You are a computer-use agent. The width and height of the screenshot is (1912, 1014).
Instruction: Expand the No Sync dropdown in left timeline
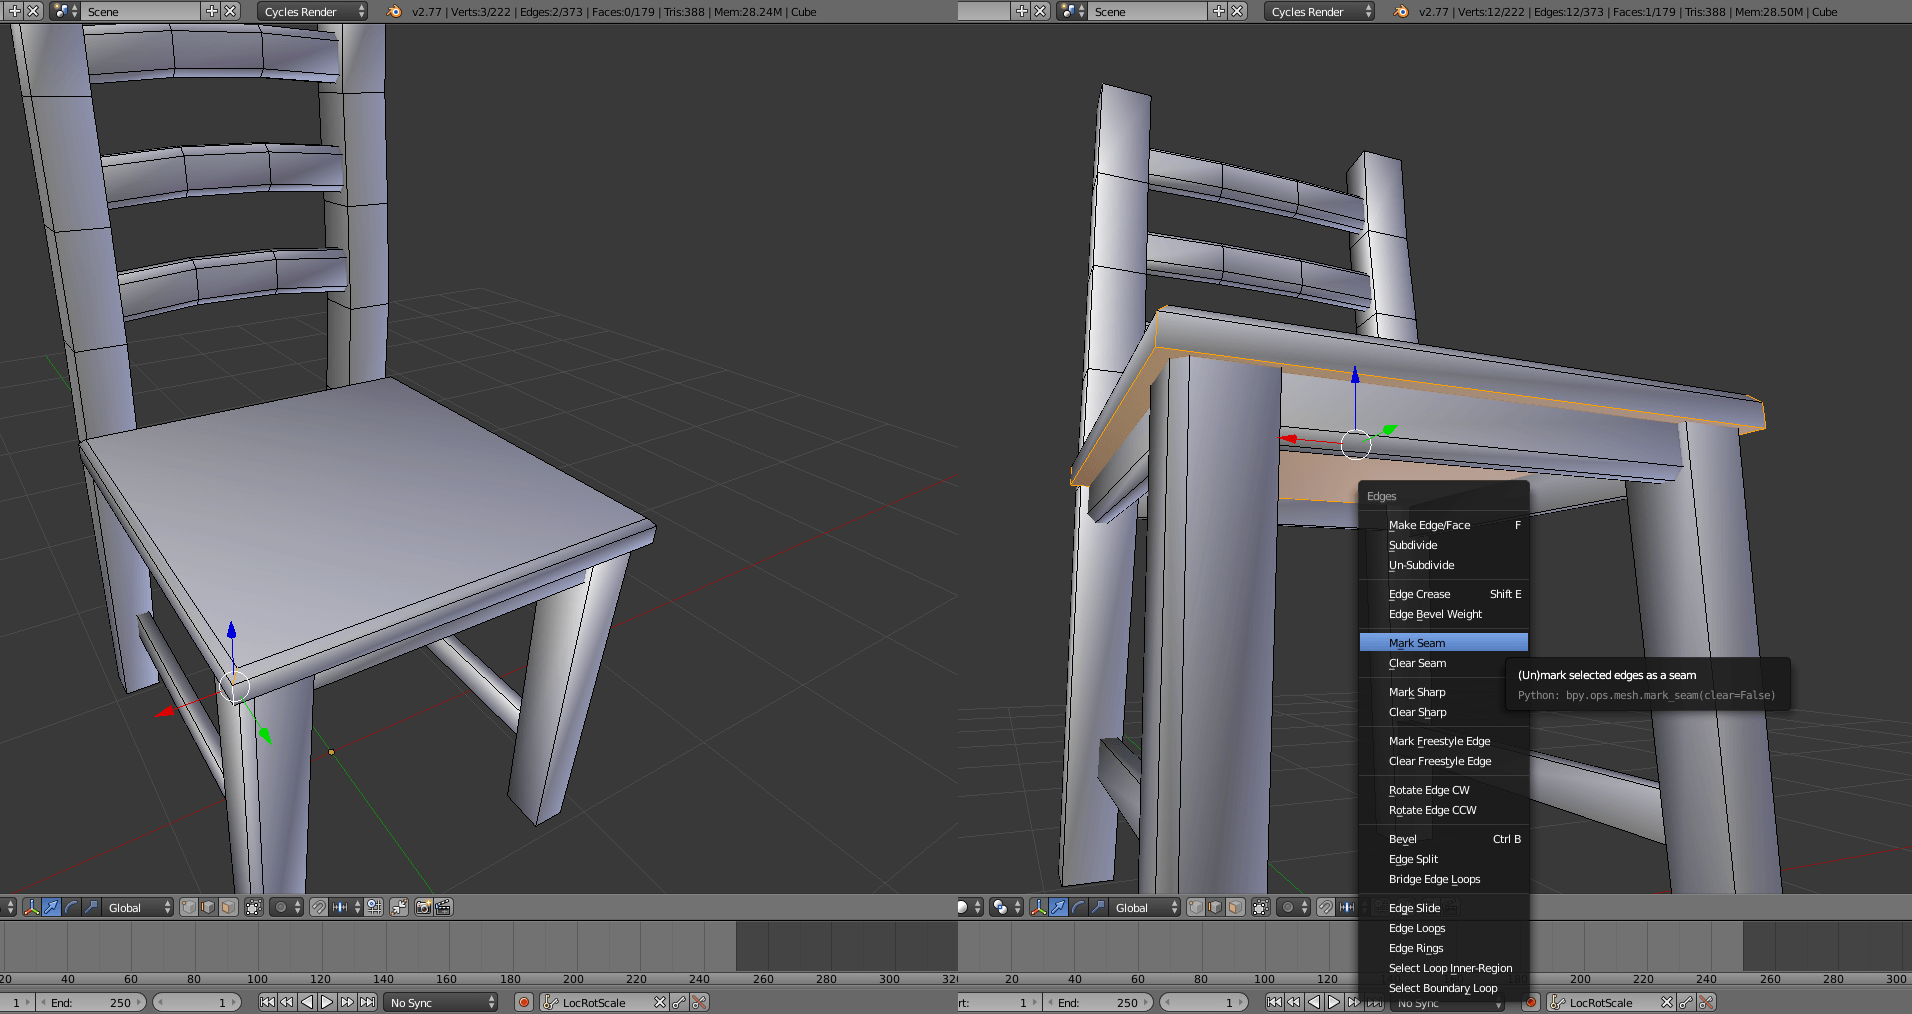click(x=441, y=1002)
